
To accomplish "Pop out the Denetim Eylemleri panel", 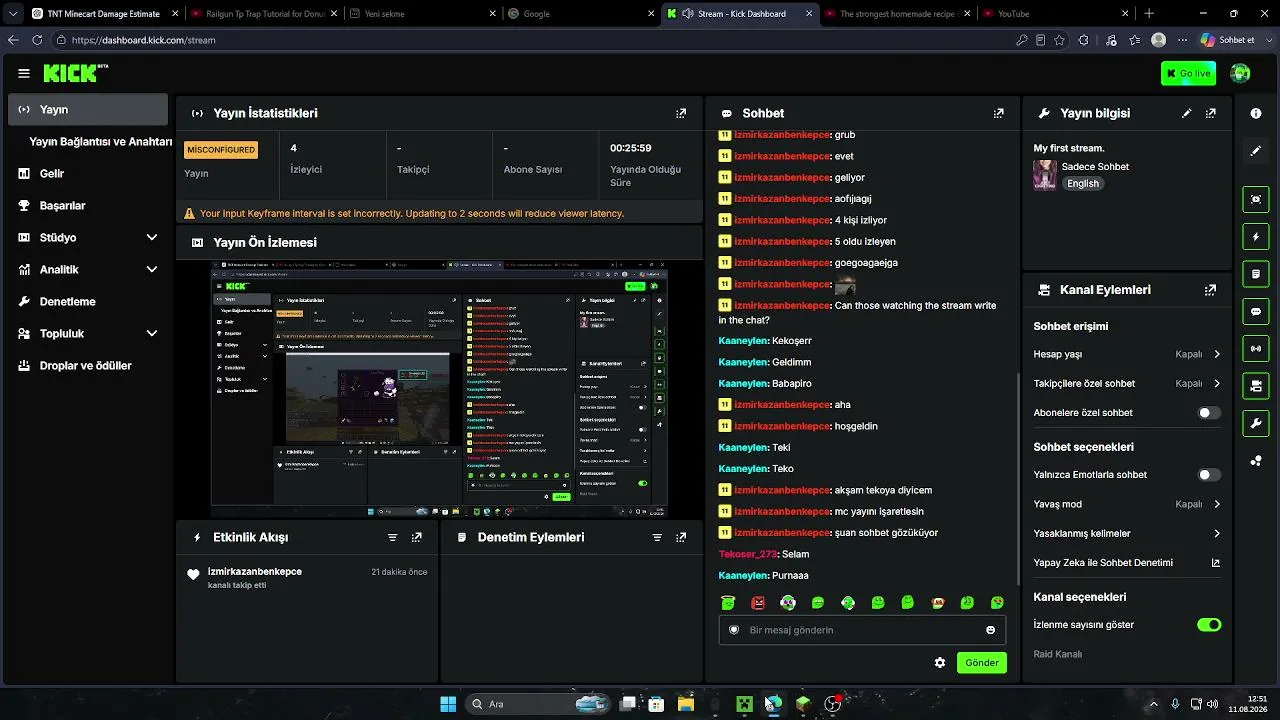I will [x=681, y=537].
